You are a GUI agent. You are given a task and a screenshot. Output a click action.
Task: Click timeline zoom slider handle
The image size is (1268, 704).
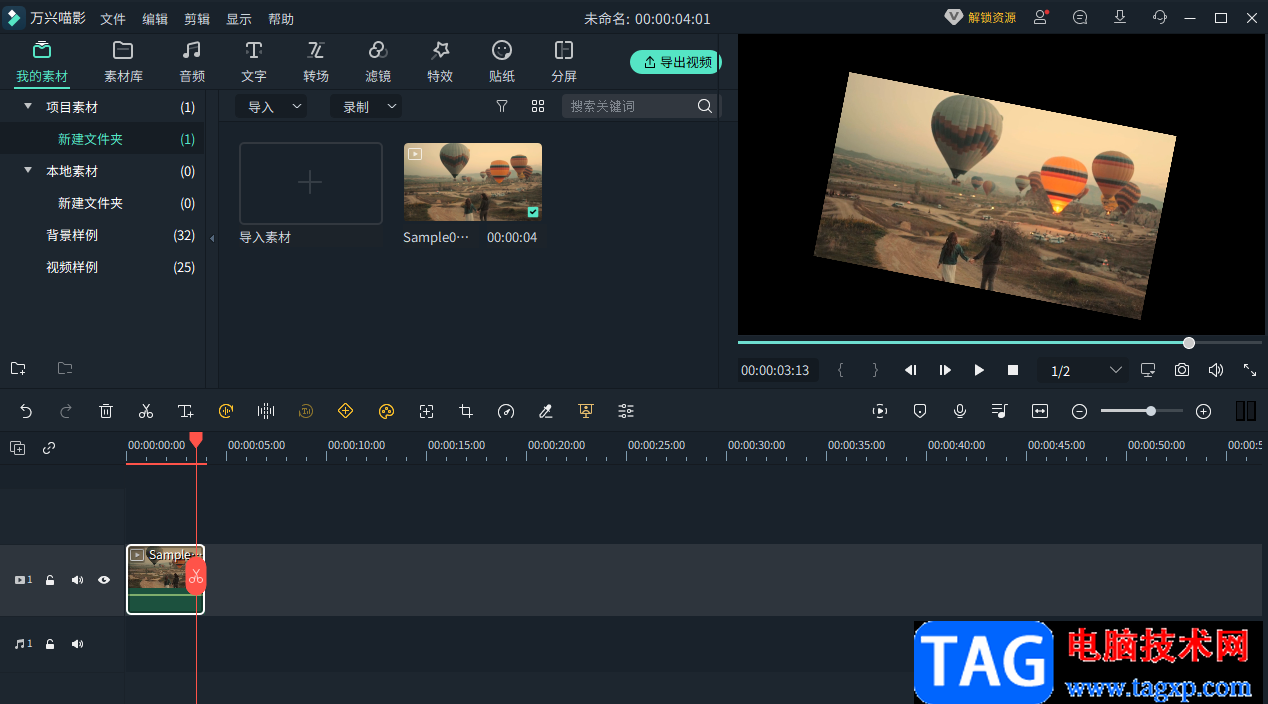1151,411
